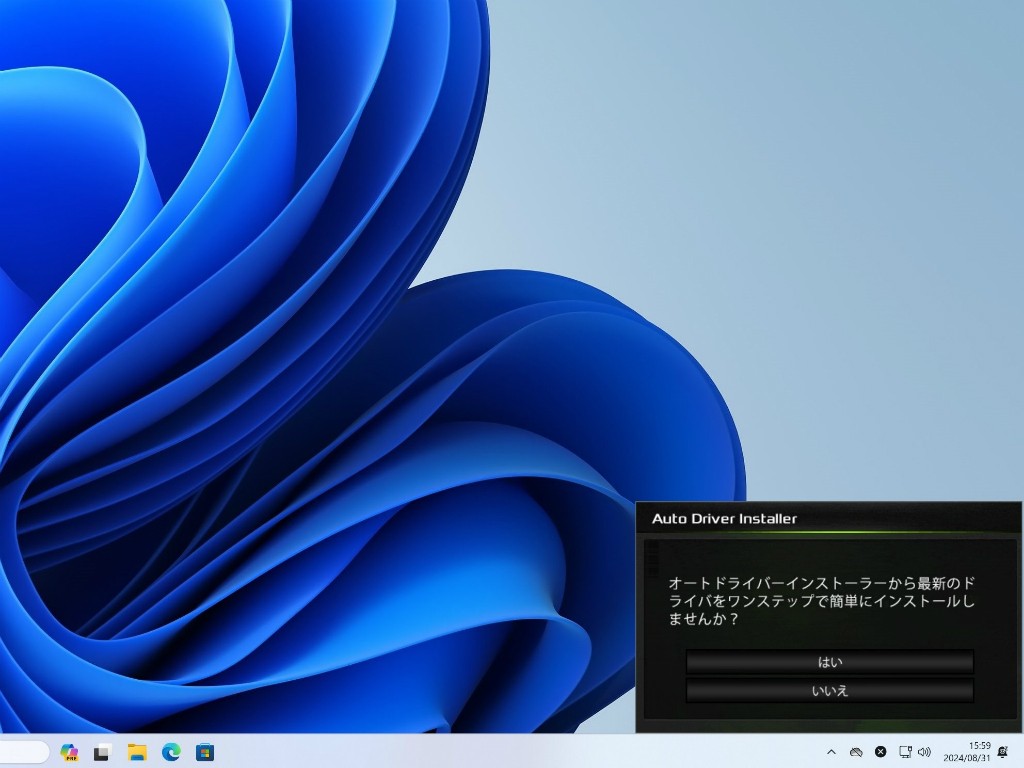Expand hidden system tray icons
This screenshot has width=1024, height=768.
831,752
